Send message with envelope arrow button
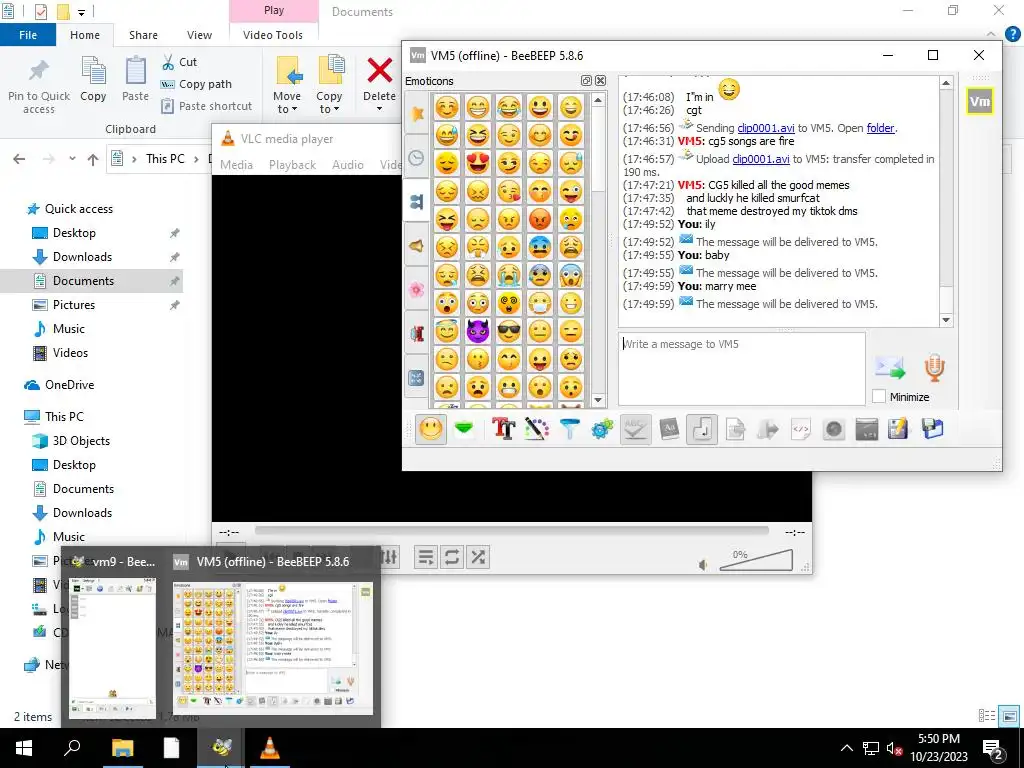1024x768 pixels. tap(890, 368)
